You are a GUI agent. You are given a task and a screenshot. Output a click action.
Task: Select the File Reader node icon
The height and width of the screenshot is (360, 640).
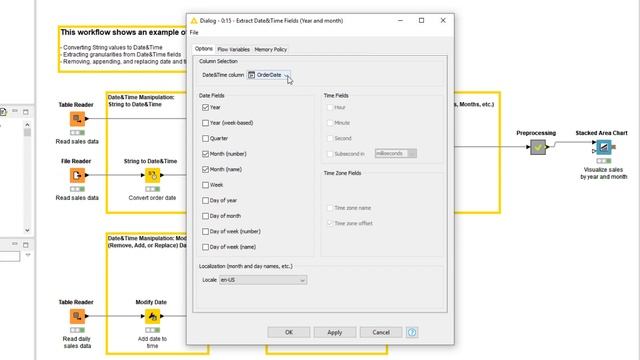click(77, 176)
